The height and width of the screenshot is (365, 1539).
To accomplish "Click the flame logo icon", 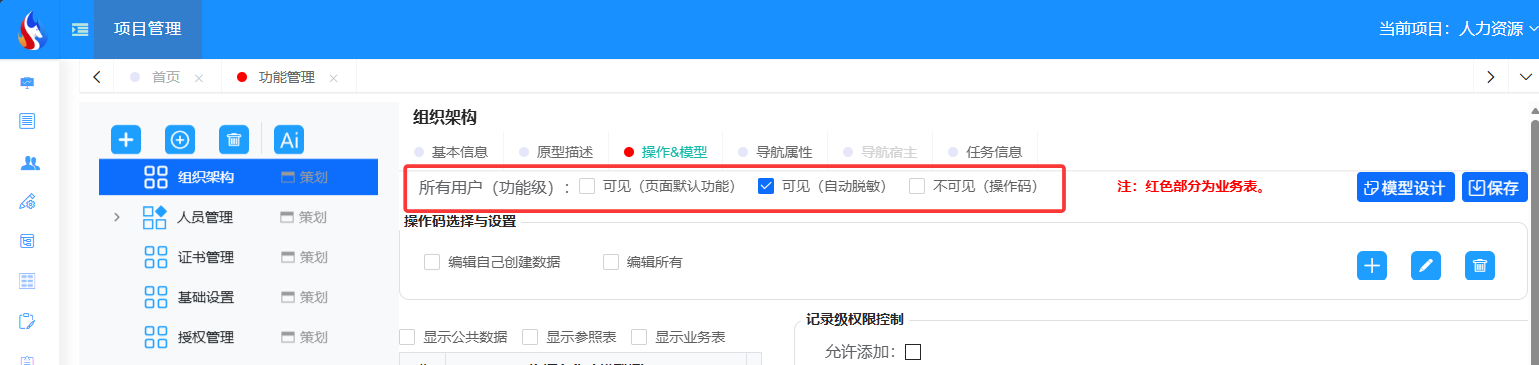I will tap(32, 30).
